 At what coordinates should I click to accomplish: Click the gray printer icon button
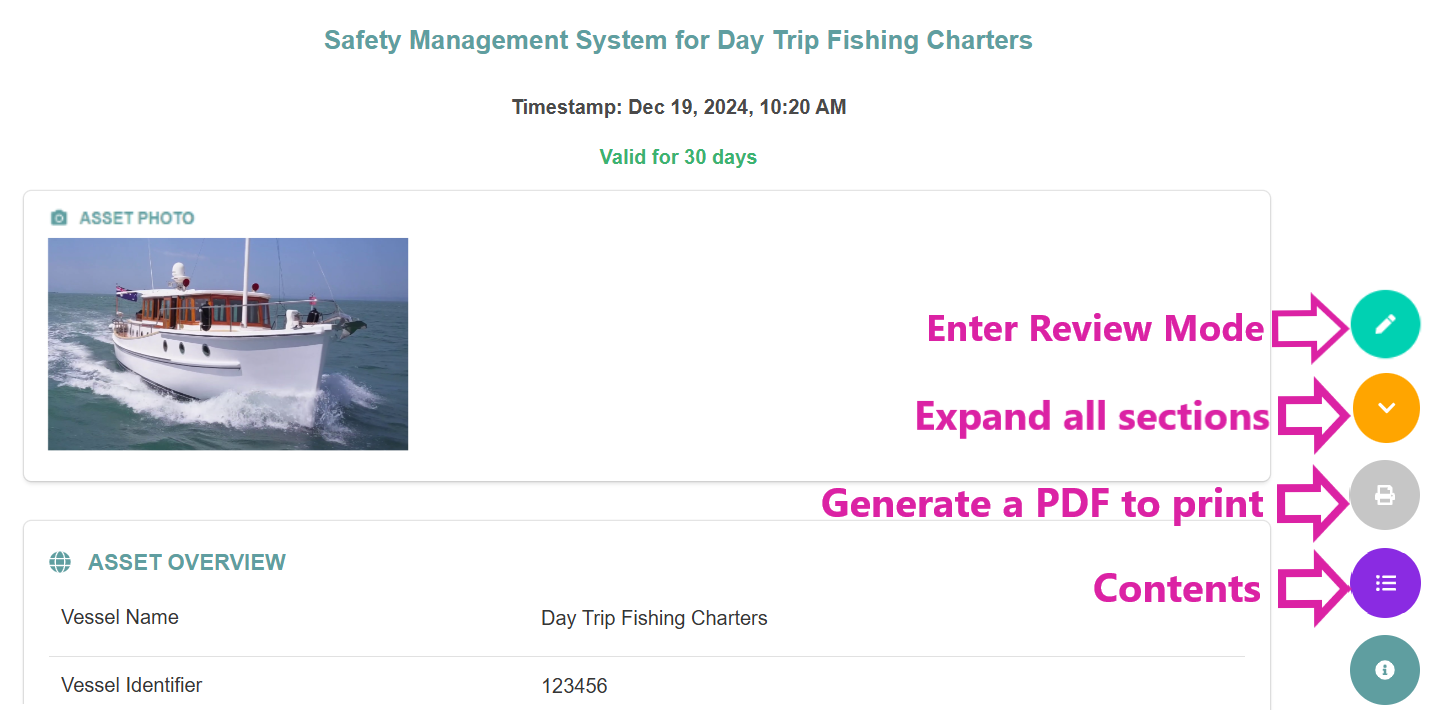(1385, 495)
